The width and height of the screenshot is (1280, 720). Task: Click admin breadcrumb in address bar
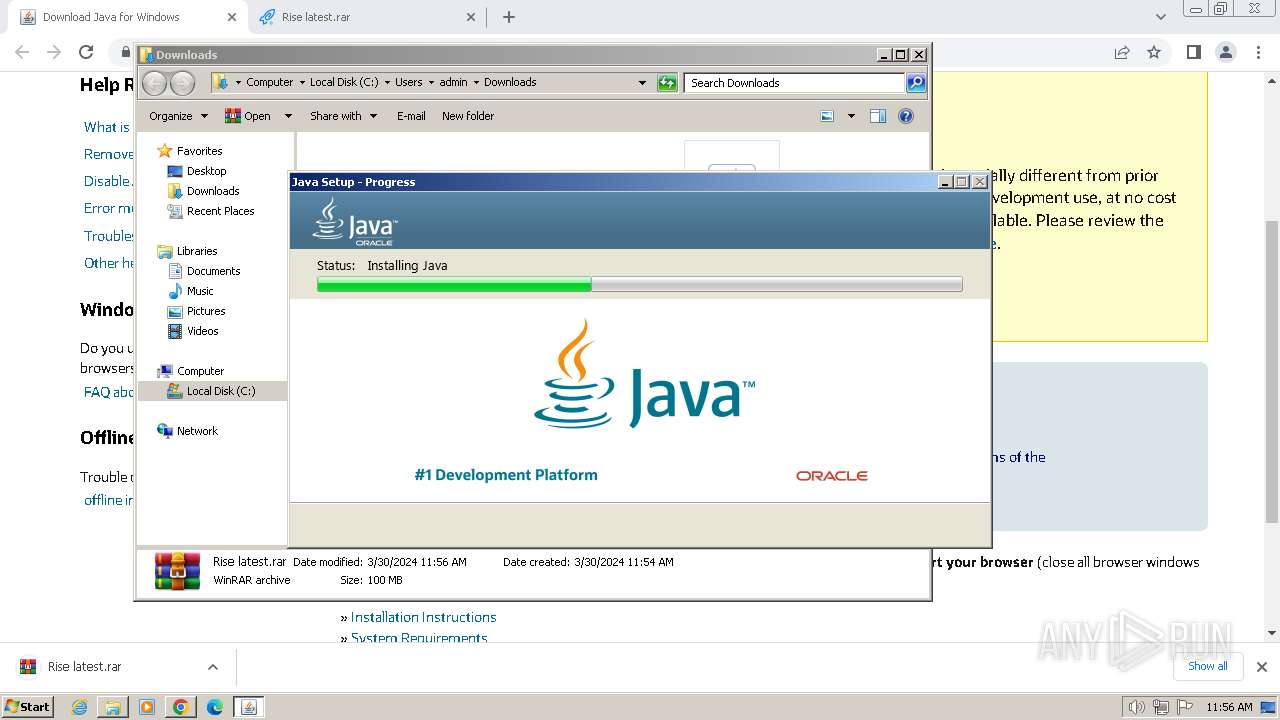[453, 83]
